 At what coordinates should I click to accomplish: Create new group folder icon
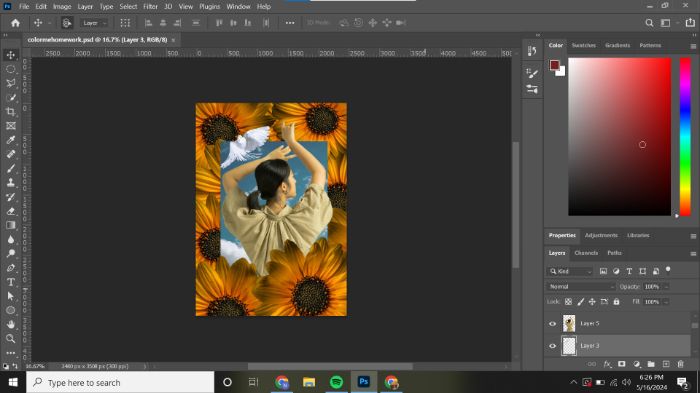tap(651, 364)
